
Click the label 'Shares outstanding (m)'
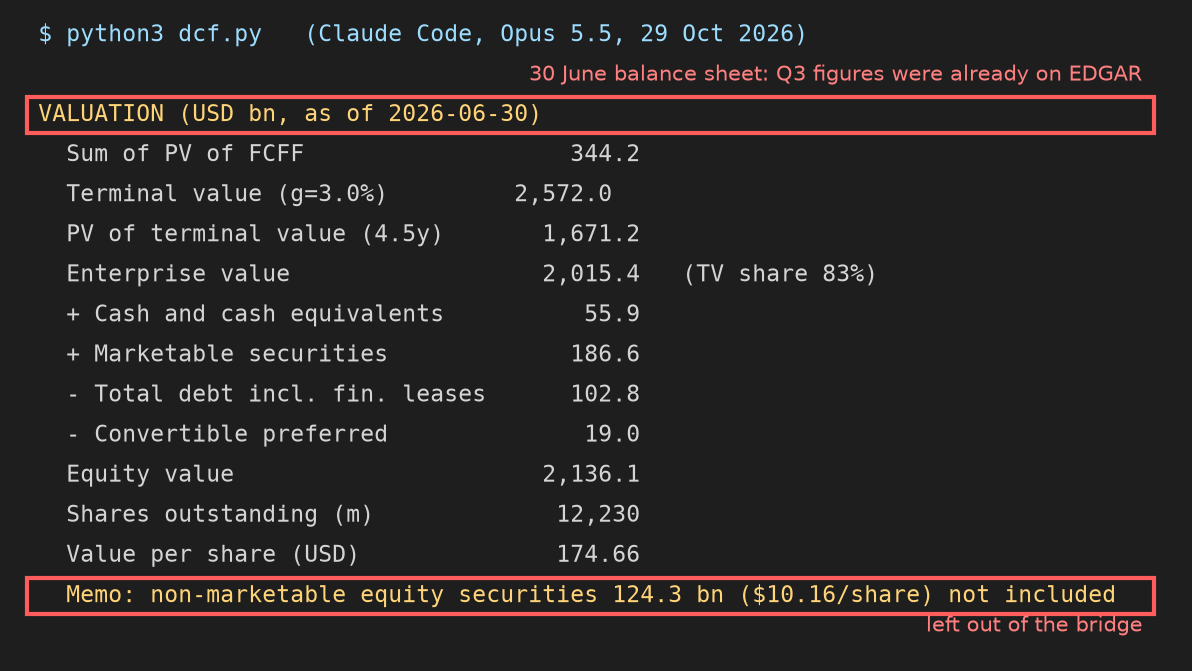tap(220, 514)
